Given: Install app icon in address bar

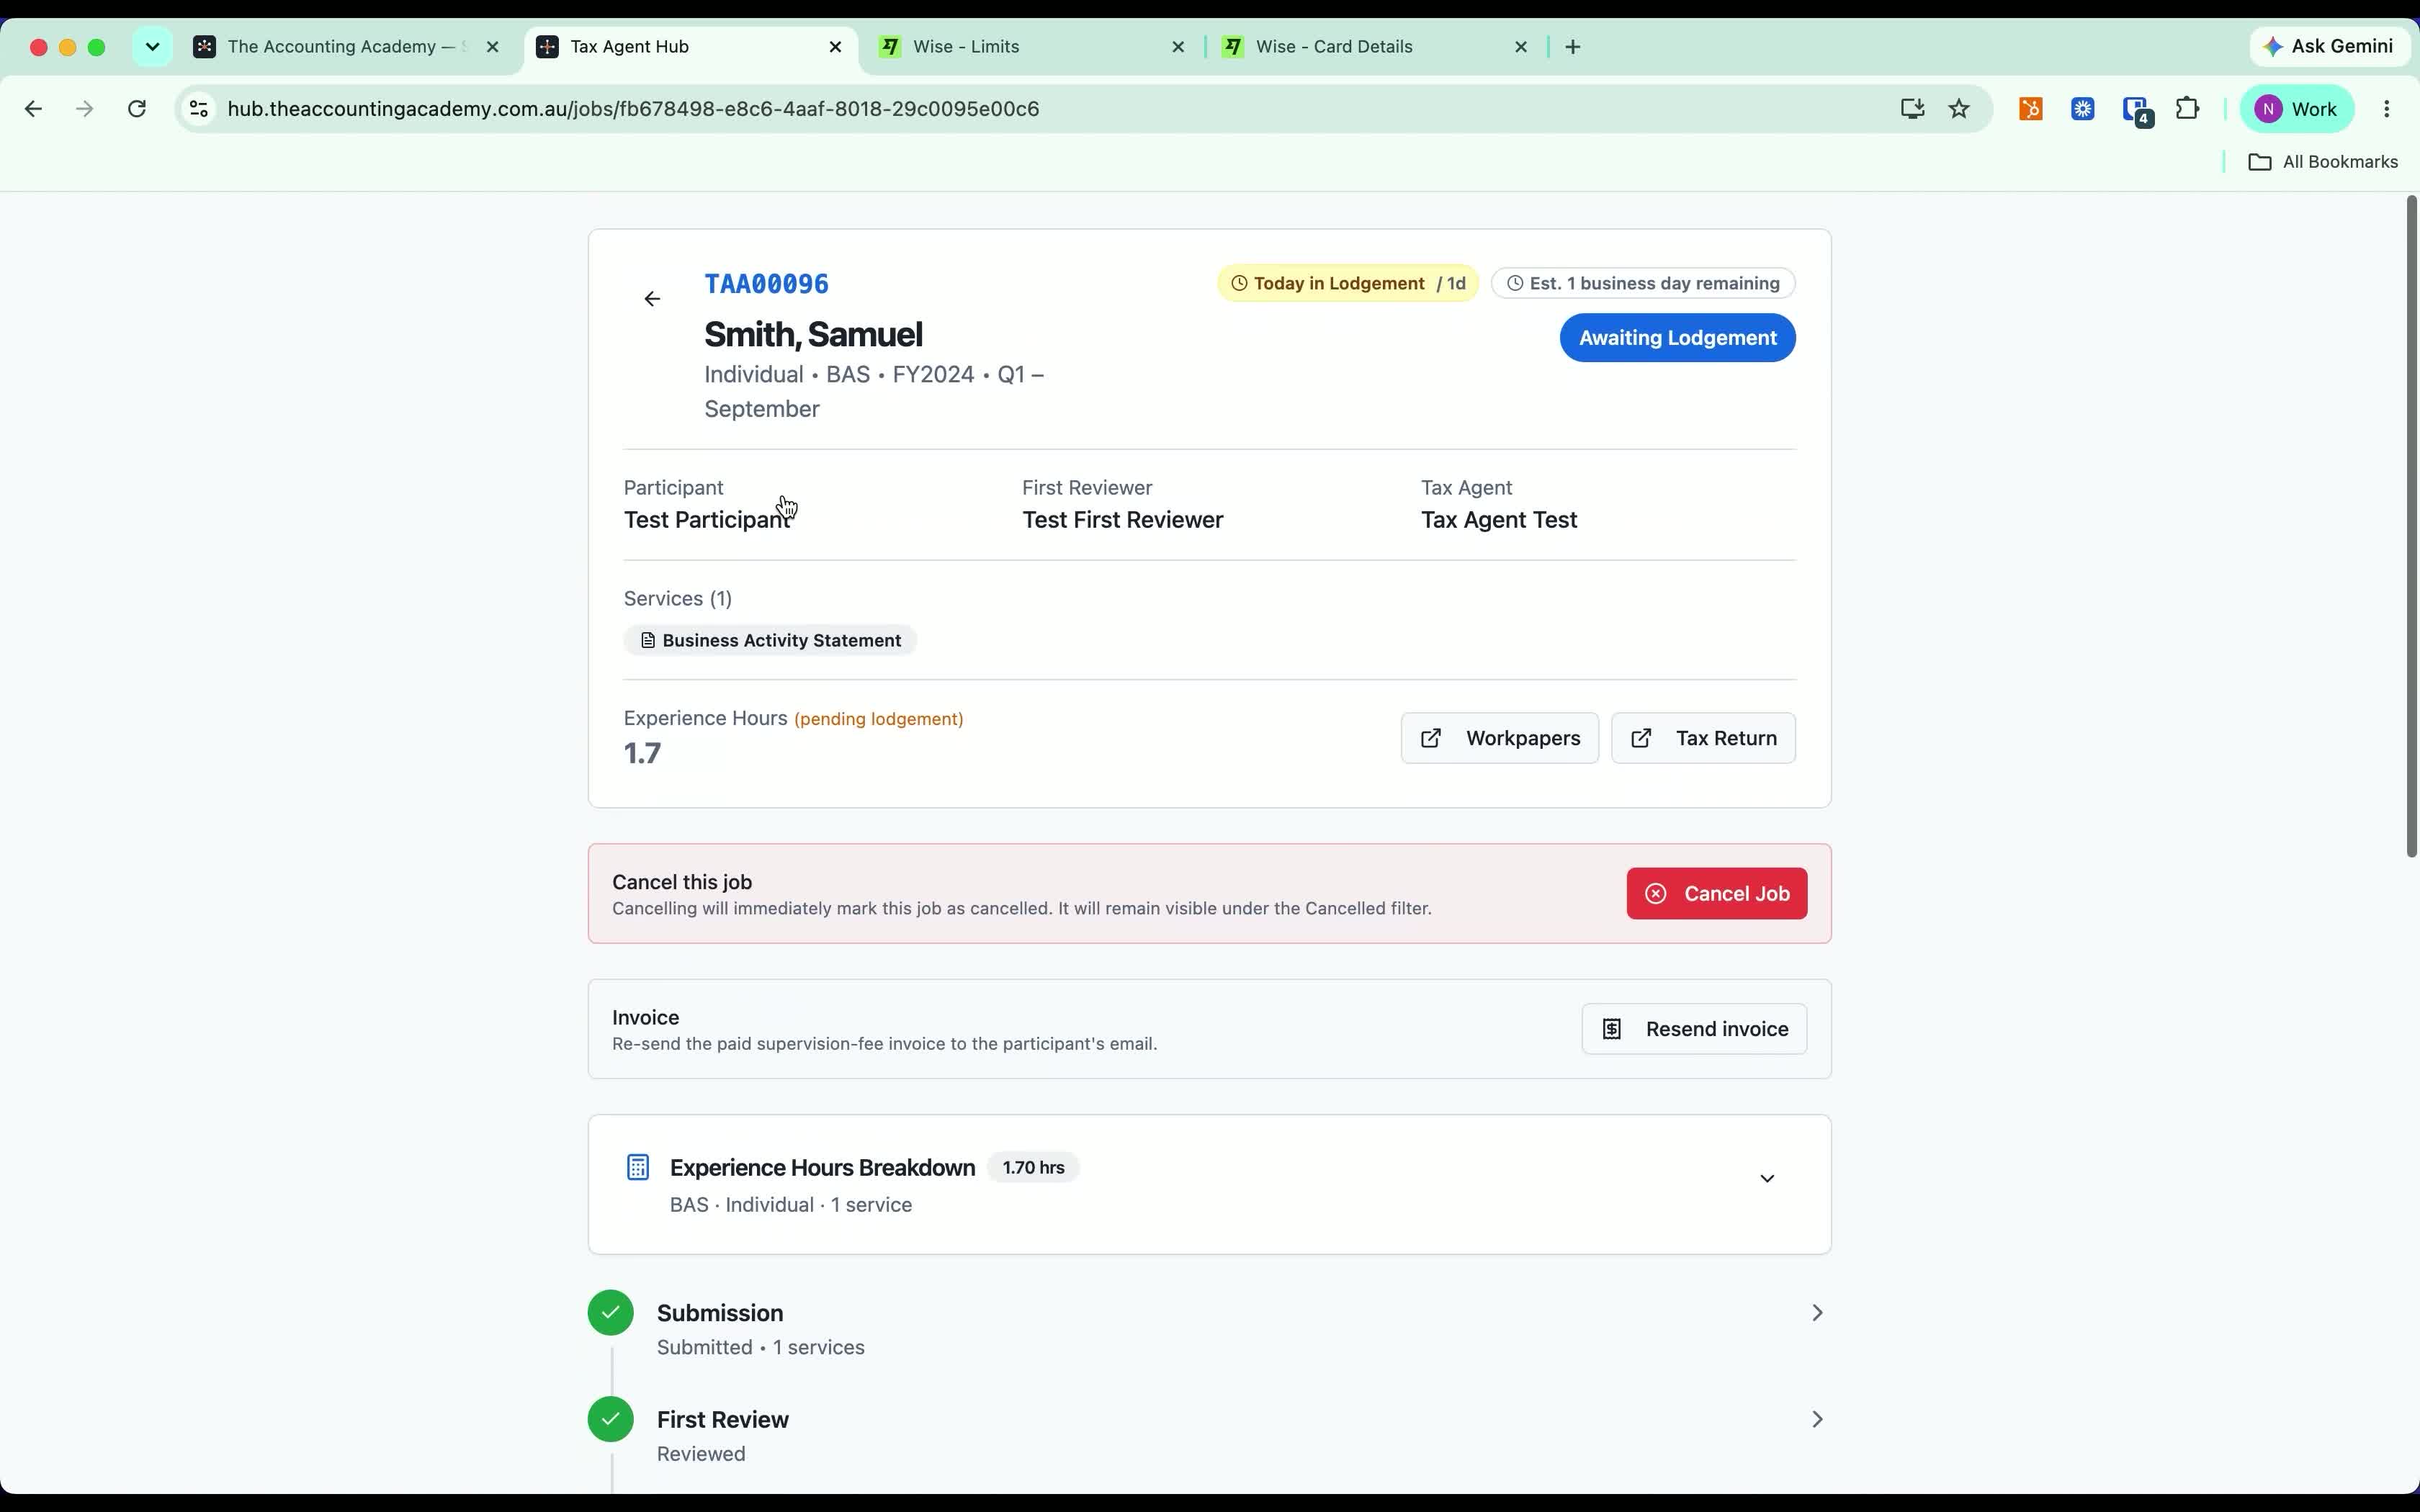Looking at the screenshot, I should click(1912, 109).
